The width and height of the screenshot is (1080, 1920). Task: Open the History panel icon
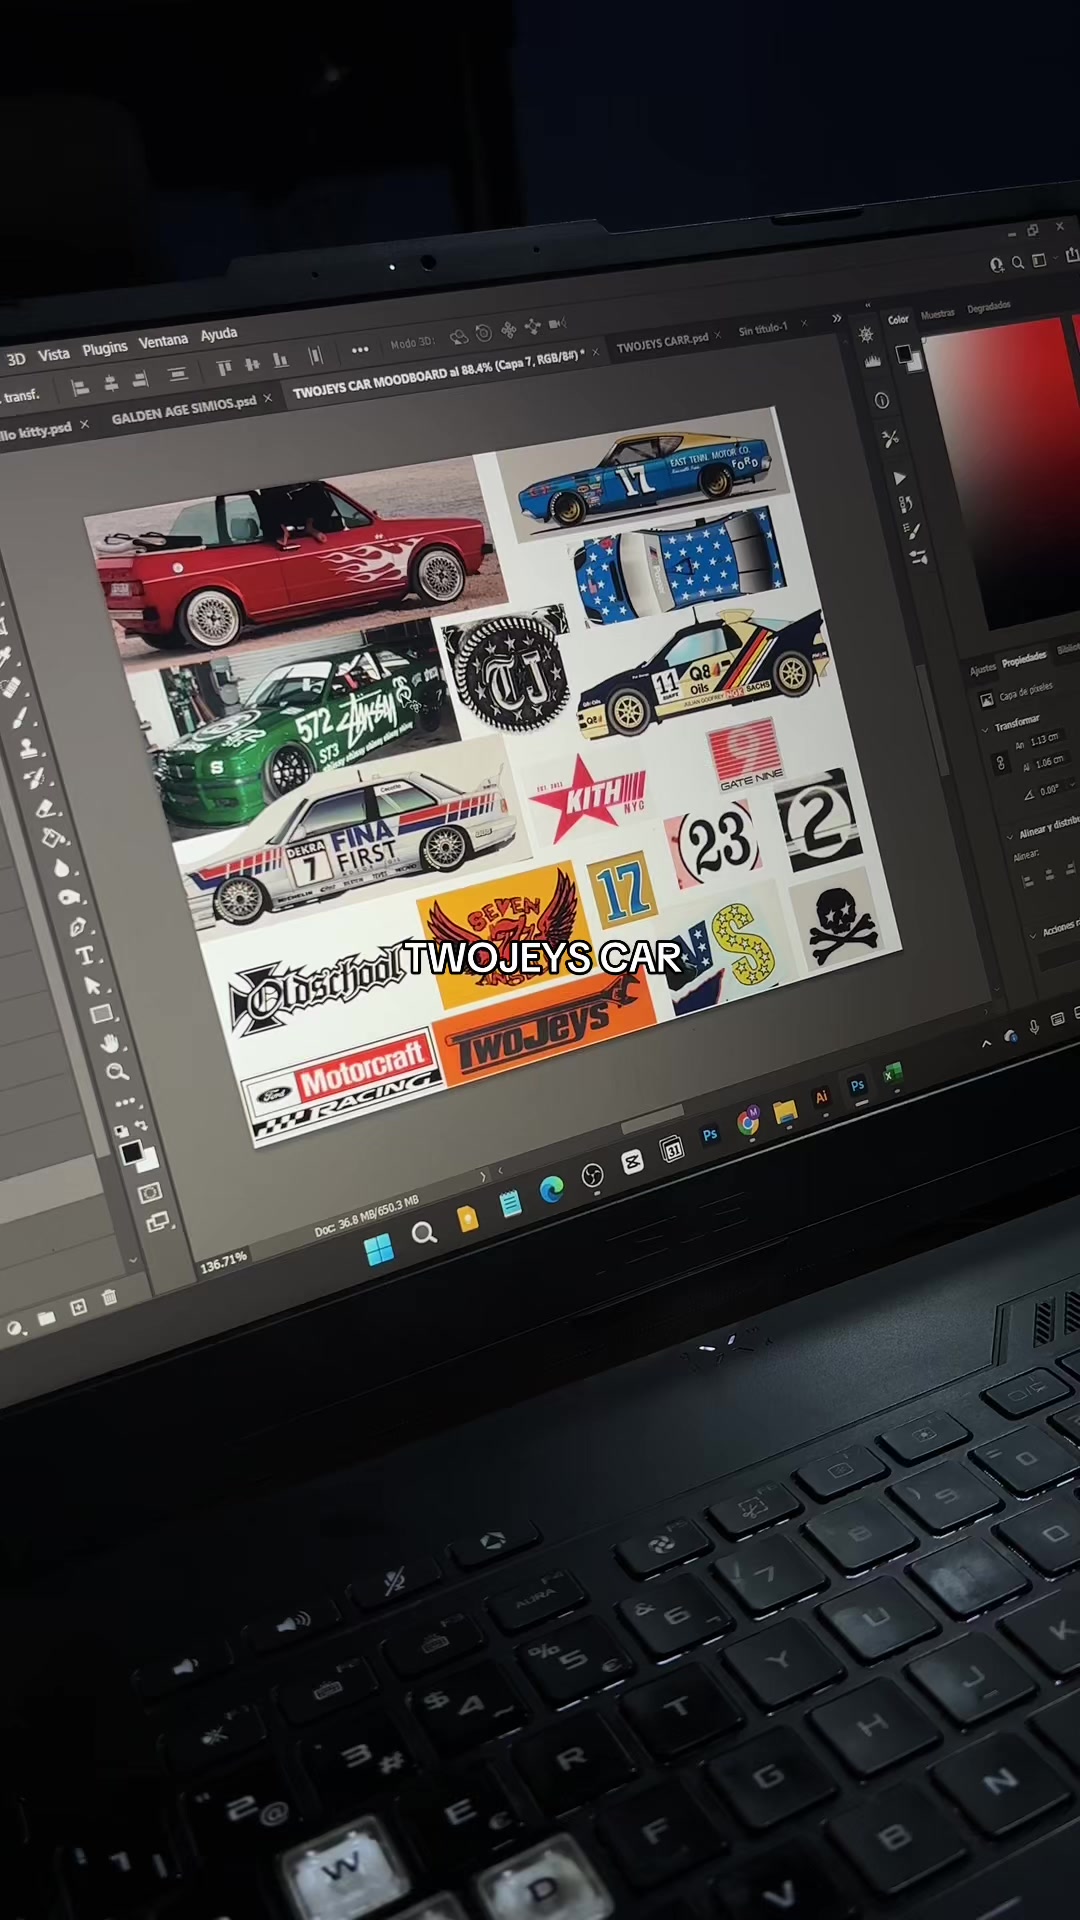point(906,504)
